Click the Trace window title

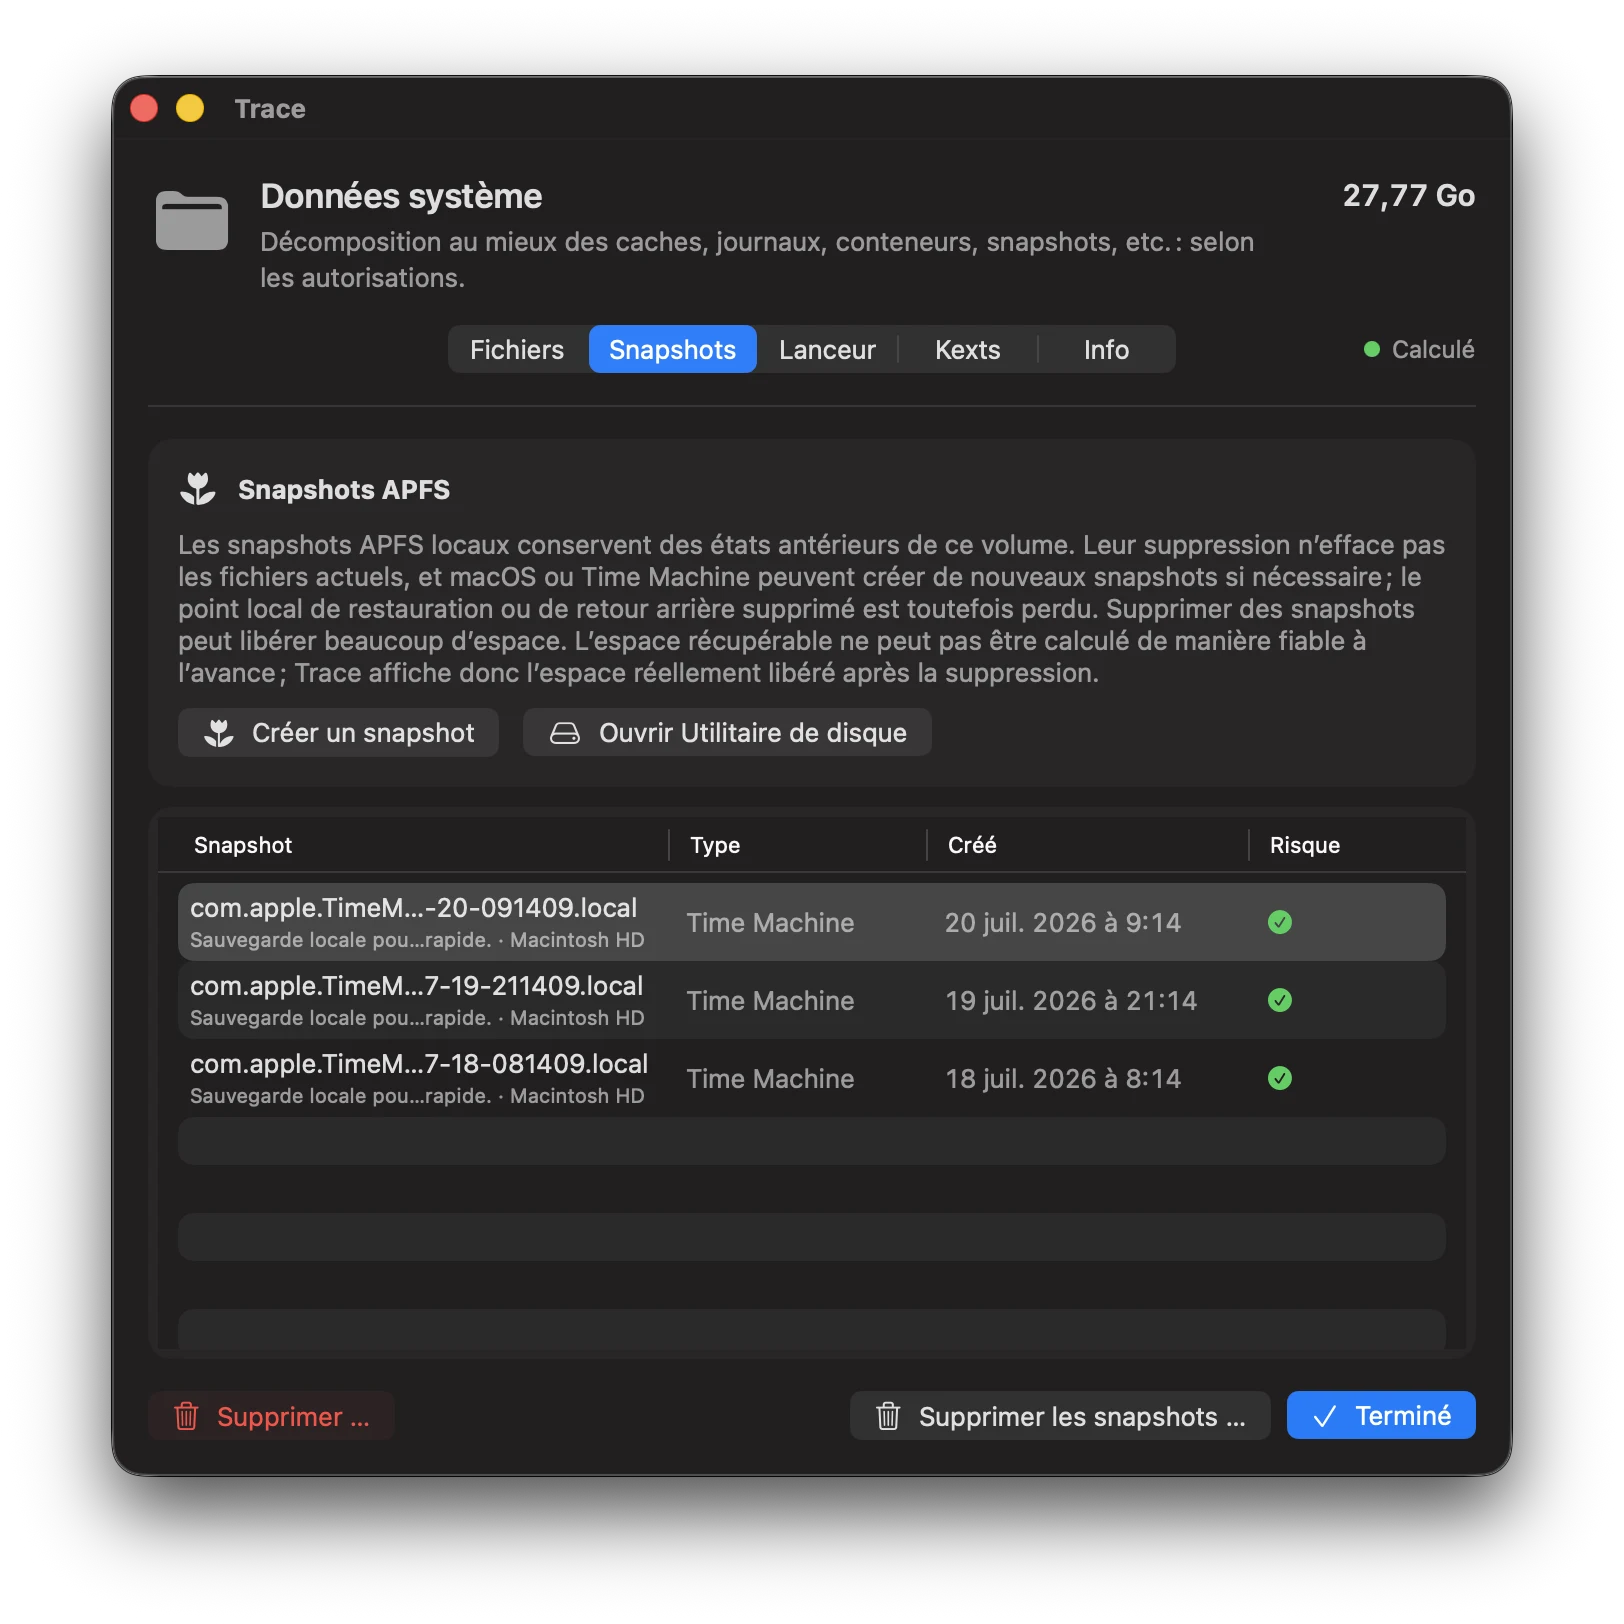tap(270, 108)
